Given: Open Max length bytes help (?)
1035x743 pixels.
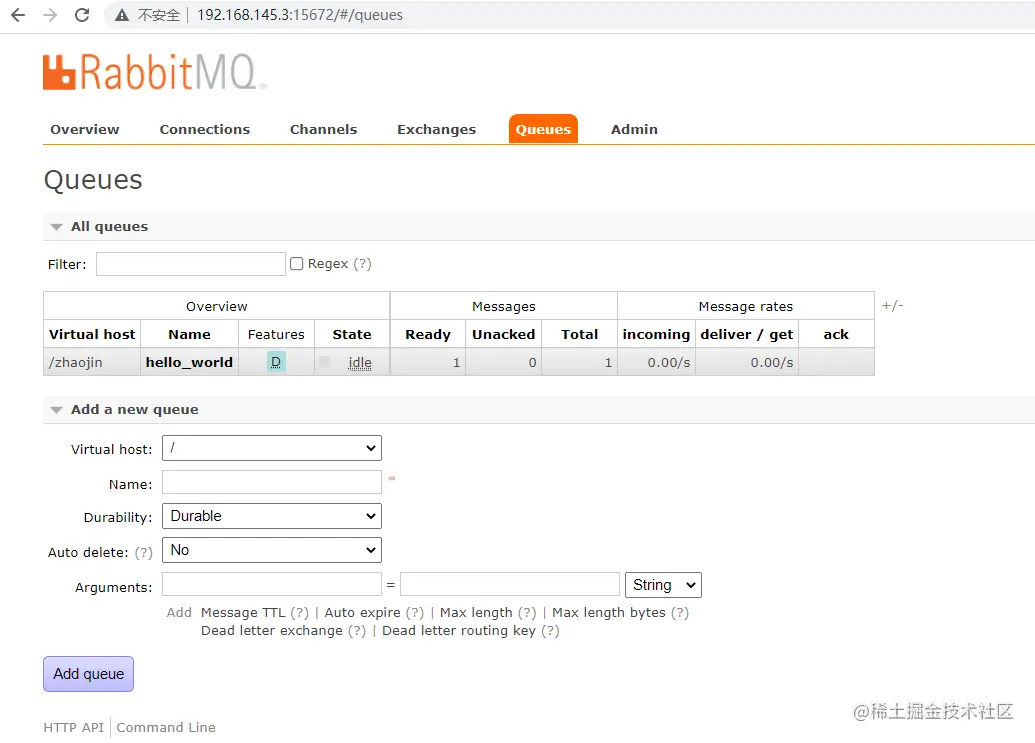Looking at the screenshot, I should click(x=680, y=612).
